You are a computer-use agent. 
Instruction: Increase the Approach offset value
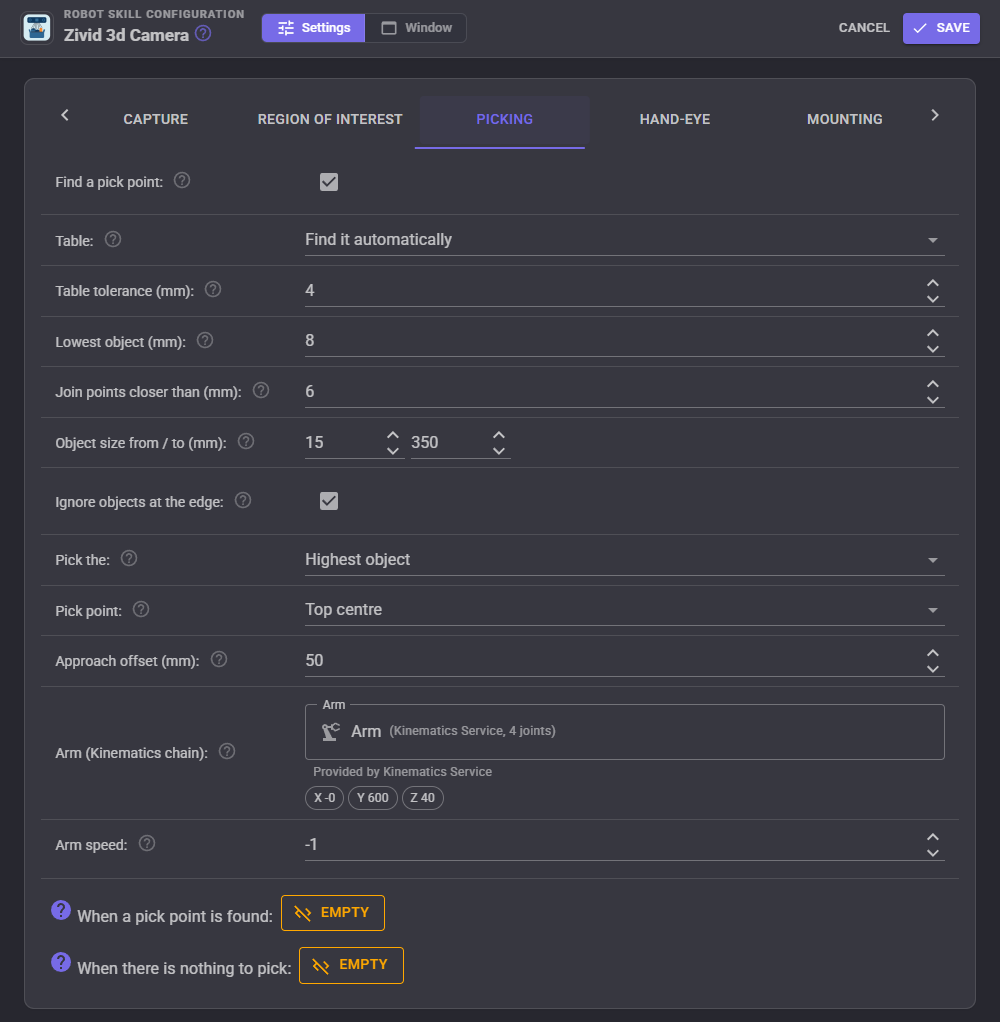tap(933, 653)
